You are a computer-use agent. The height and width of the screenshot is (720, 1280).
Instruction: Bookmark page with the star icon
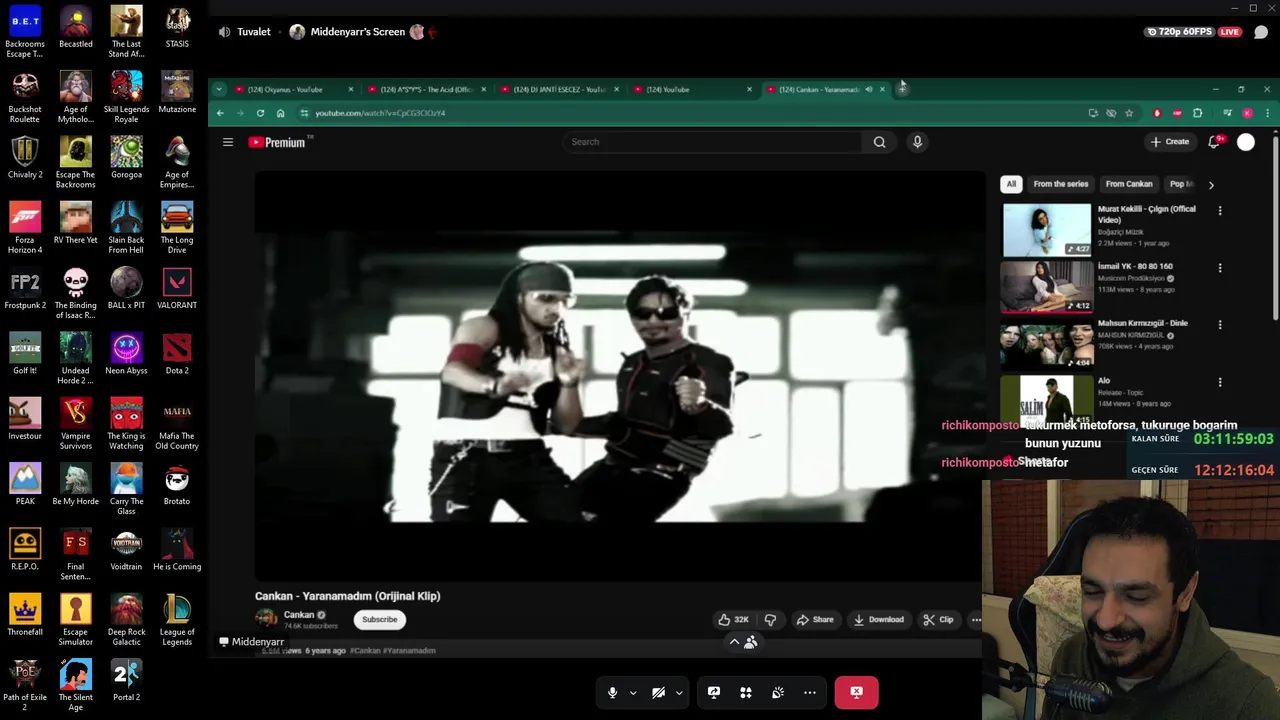[x=1129, y=113]
